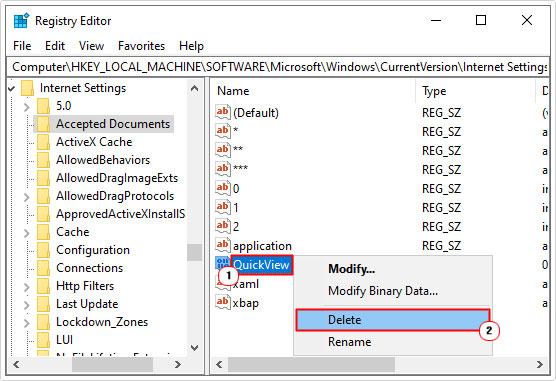Click the tree pane vertical scrollbar thumb
This screenshot has height=381, width=556.
coord(194,253)
